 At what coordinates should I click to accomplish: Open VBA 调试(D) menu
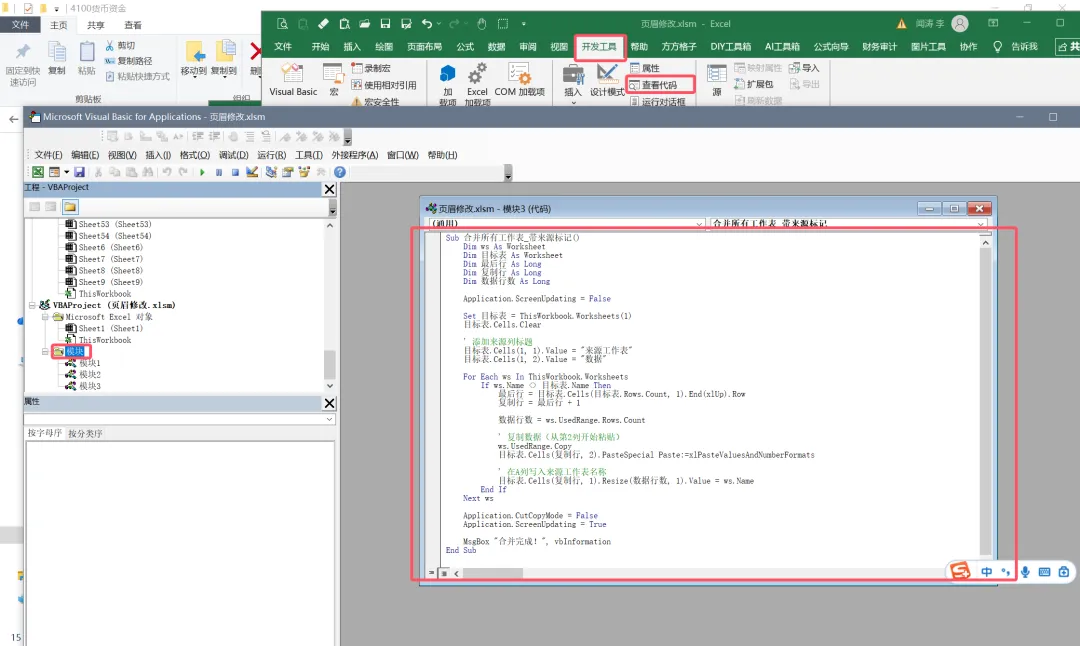tap(233, 155)
